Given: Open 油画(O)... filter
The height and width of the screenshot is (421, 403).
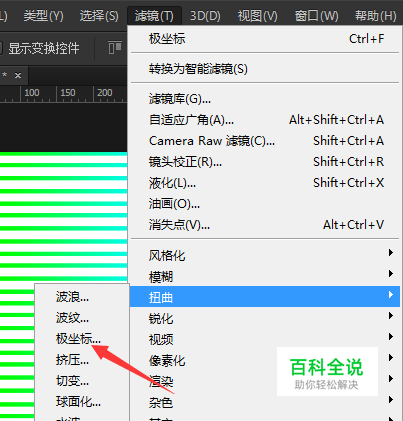Looking at the screenshot, I should 265,204.
